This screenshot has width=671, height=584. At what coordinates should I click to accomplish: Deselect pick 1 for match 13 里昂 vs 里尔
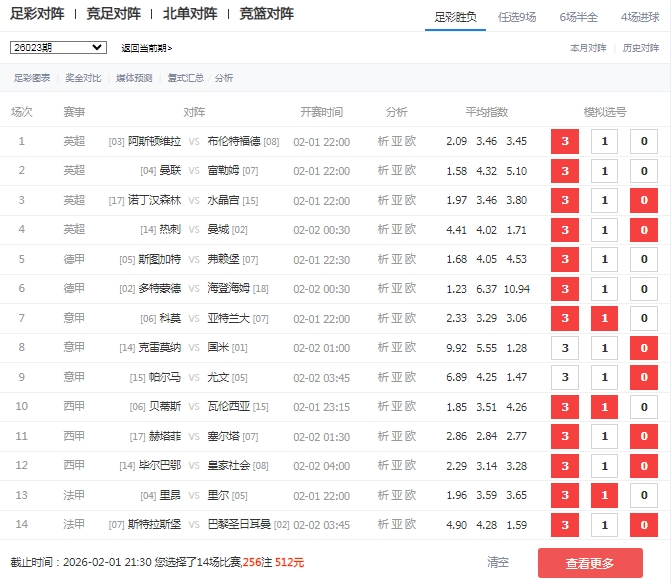pos(604,495)
